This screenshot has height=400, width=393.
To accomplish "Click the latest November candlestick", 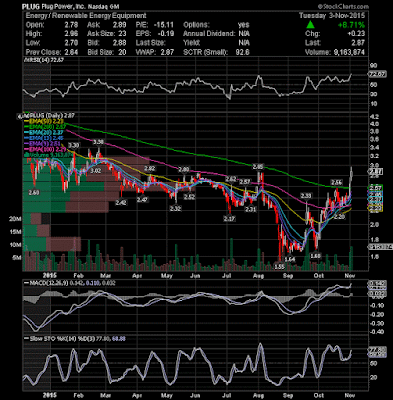I will pos(352,173).
